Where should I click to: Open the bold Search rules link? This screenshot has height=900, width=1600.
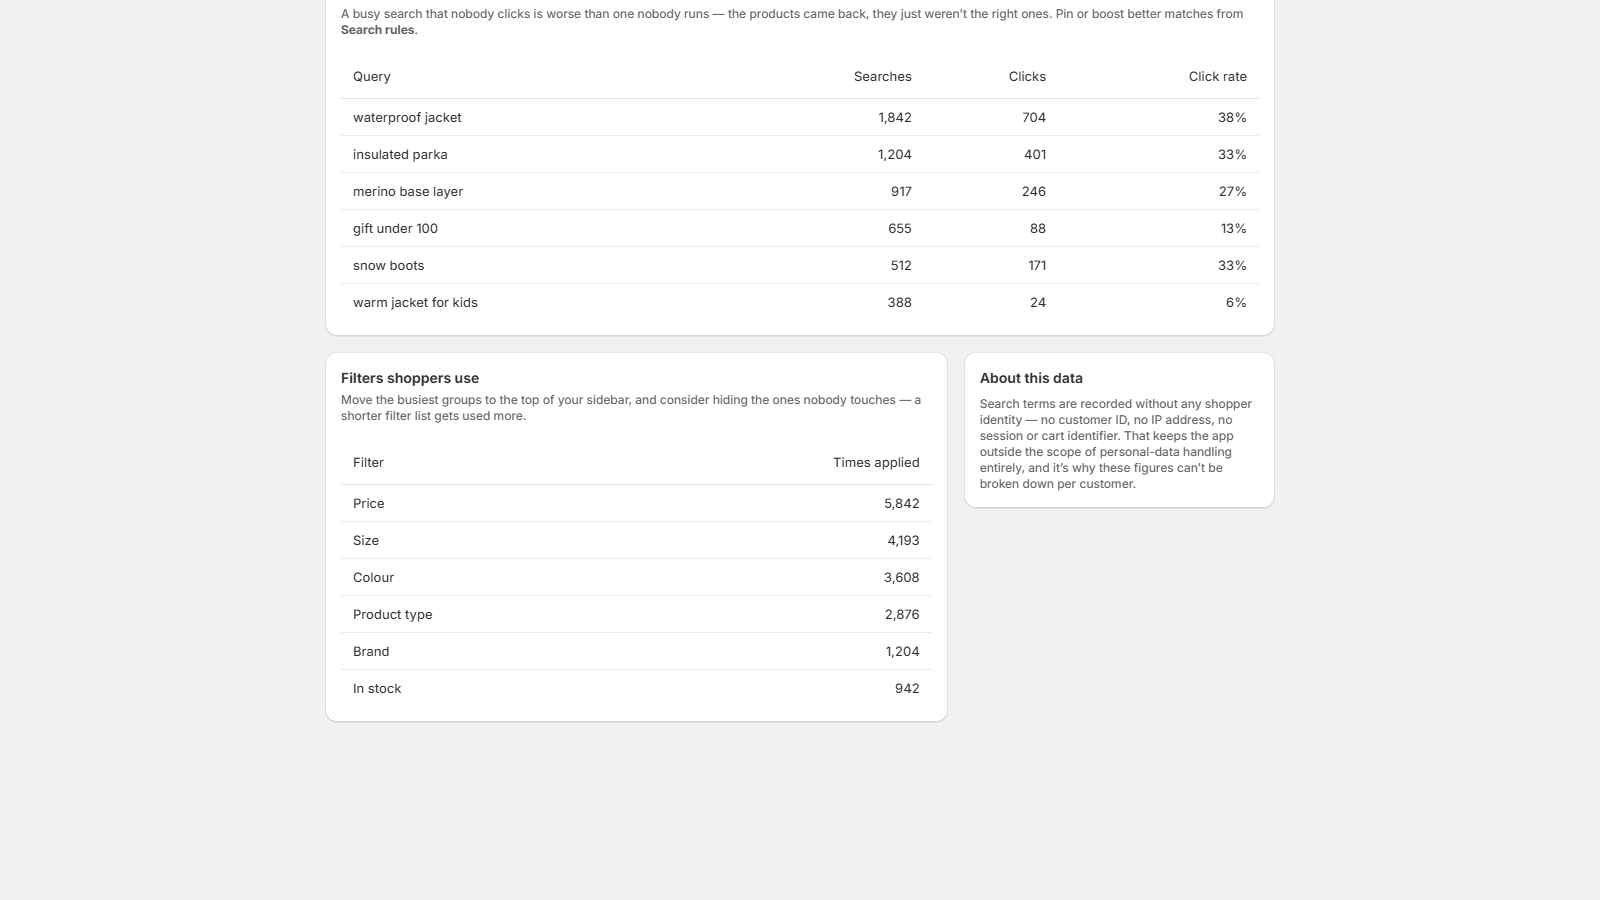pos(378,30)
